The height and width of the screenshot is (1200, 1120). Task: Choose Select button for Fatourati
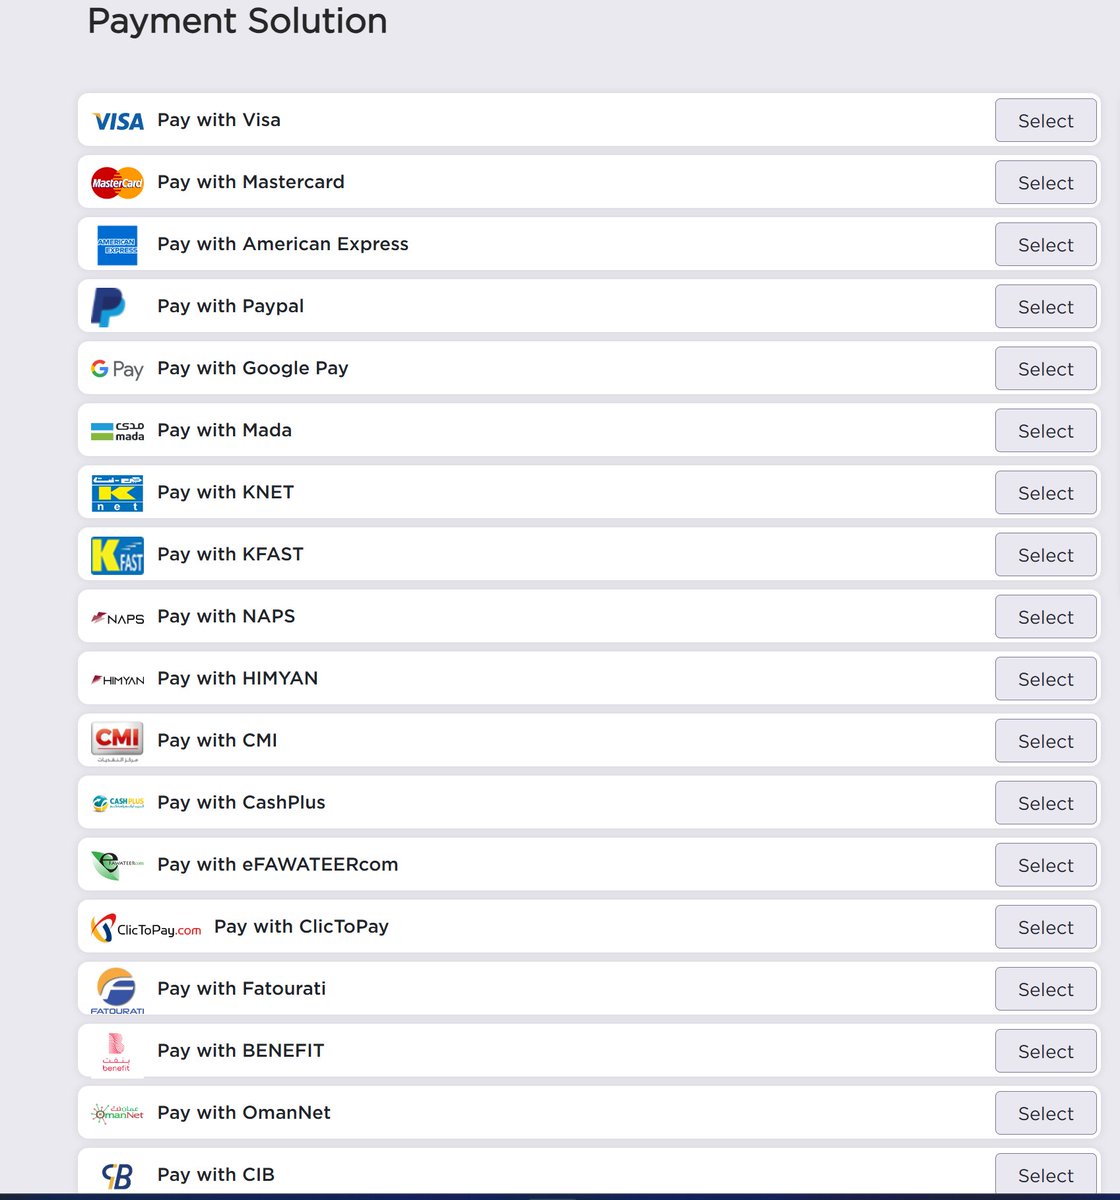point(1046,989)
